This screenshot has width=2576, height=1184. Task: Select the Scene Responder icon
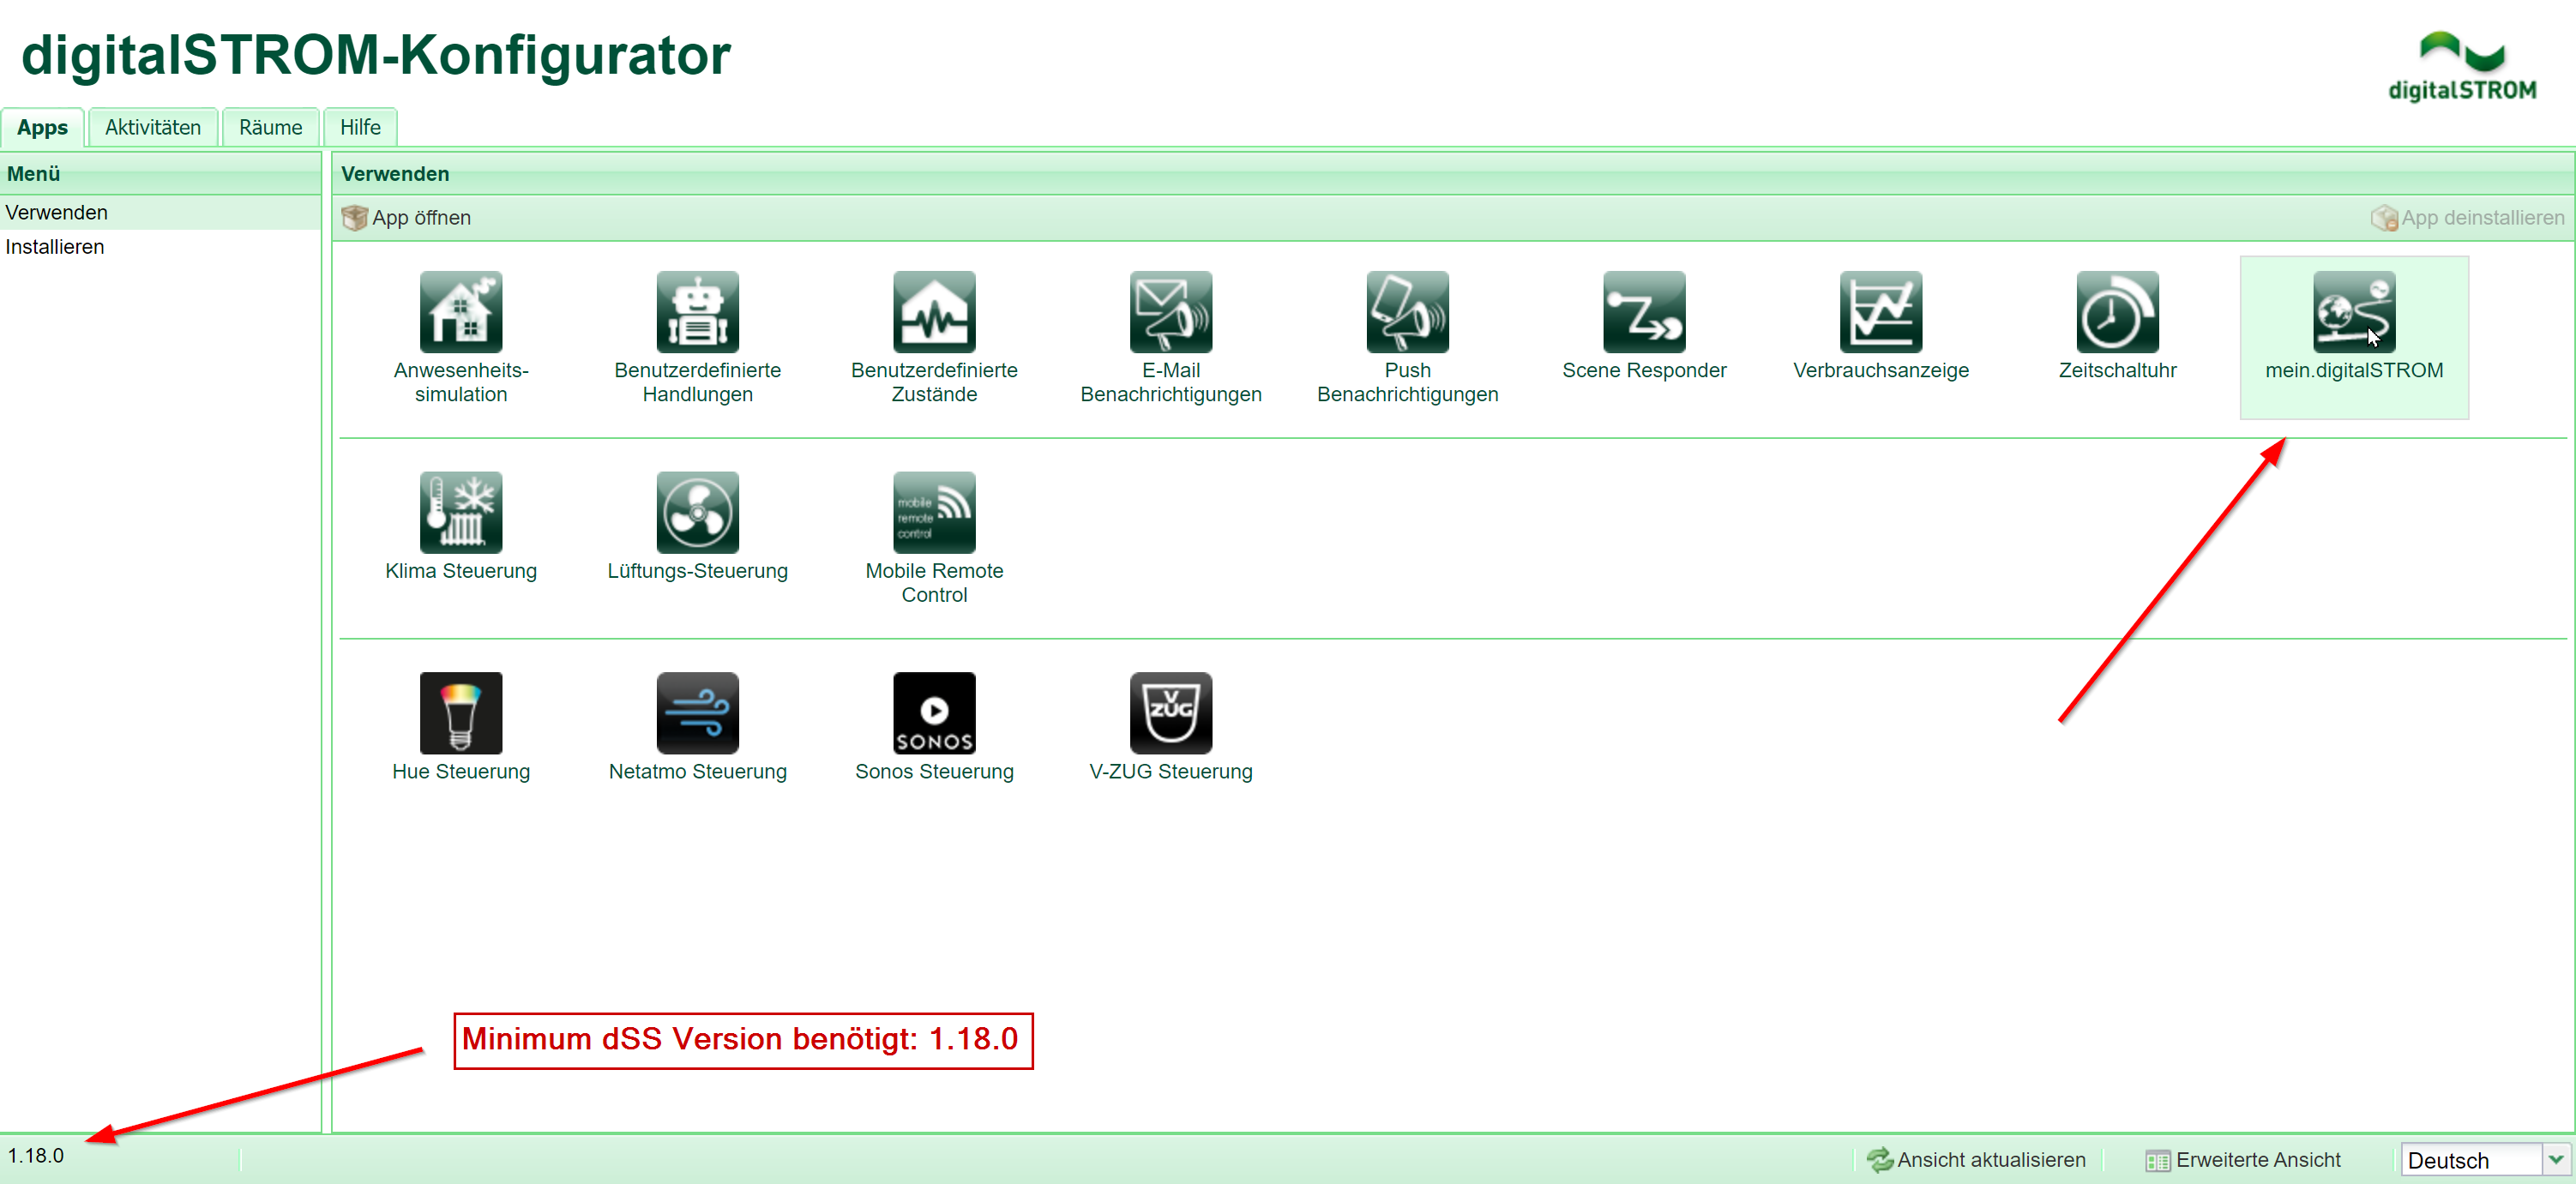[1644, 312]
